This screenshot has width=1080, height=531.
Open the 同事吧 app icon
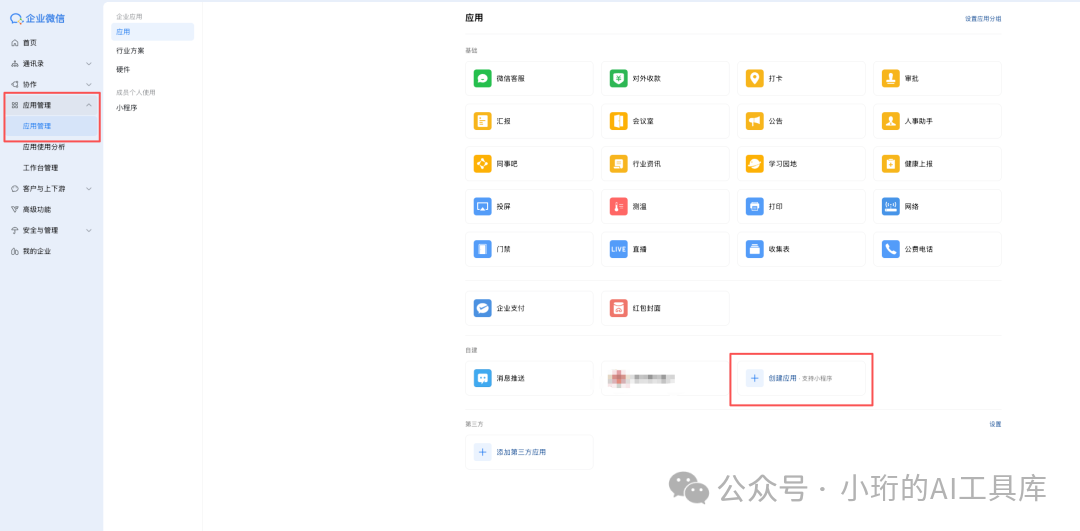click(x=482, y=164)
